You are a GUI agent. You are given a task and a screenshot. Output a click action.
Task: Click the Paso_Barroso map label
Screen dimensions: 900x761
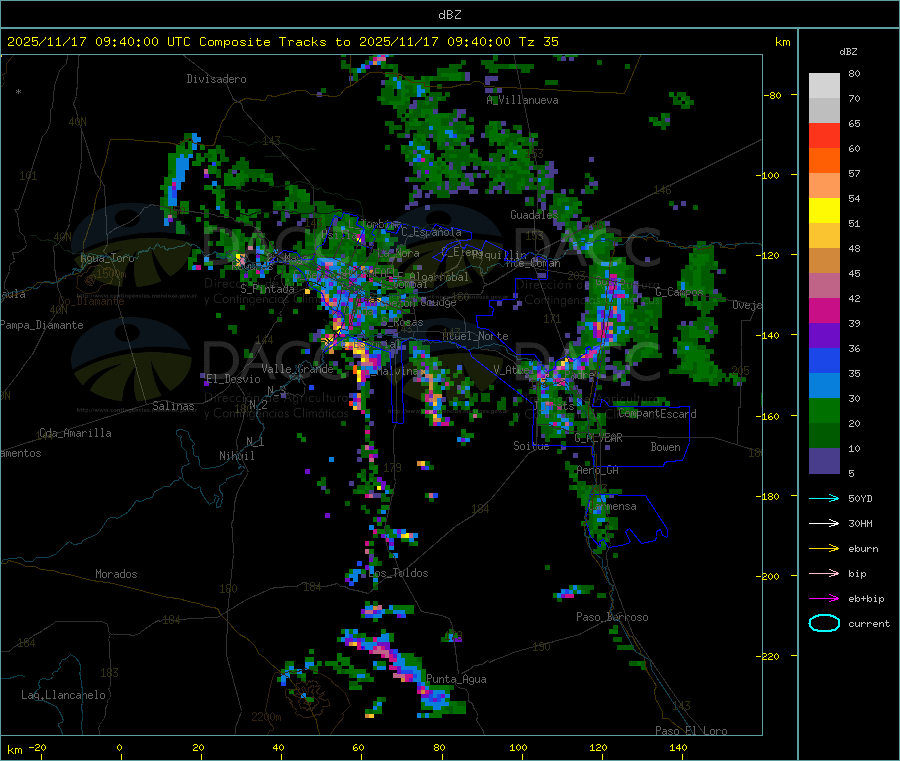612,617
